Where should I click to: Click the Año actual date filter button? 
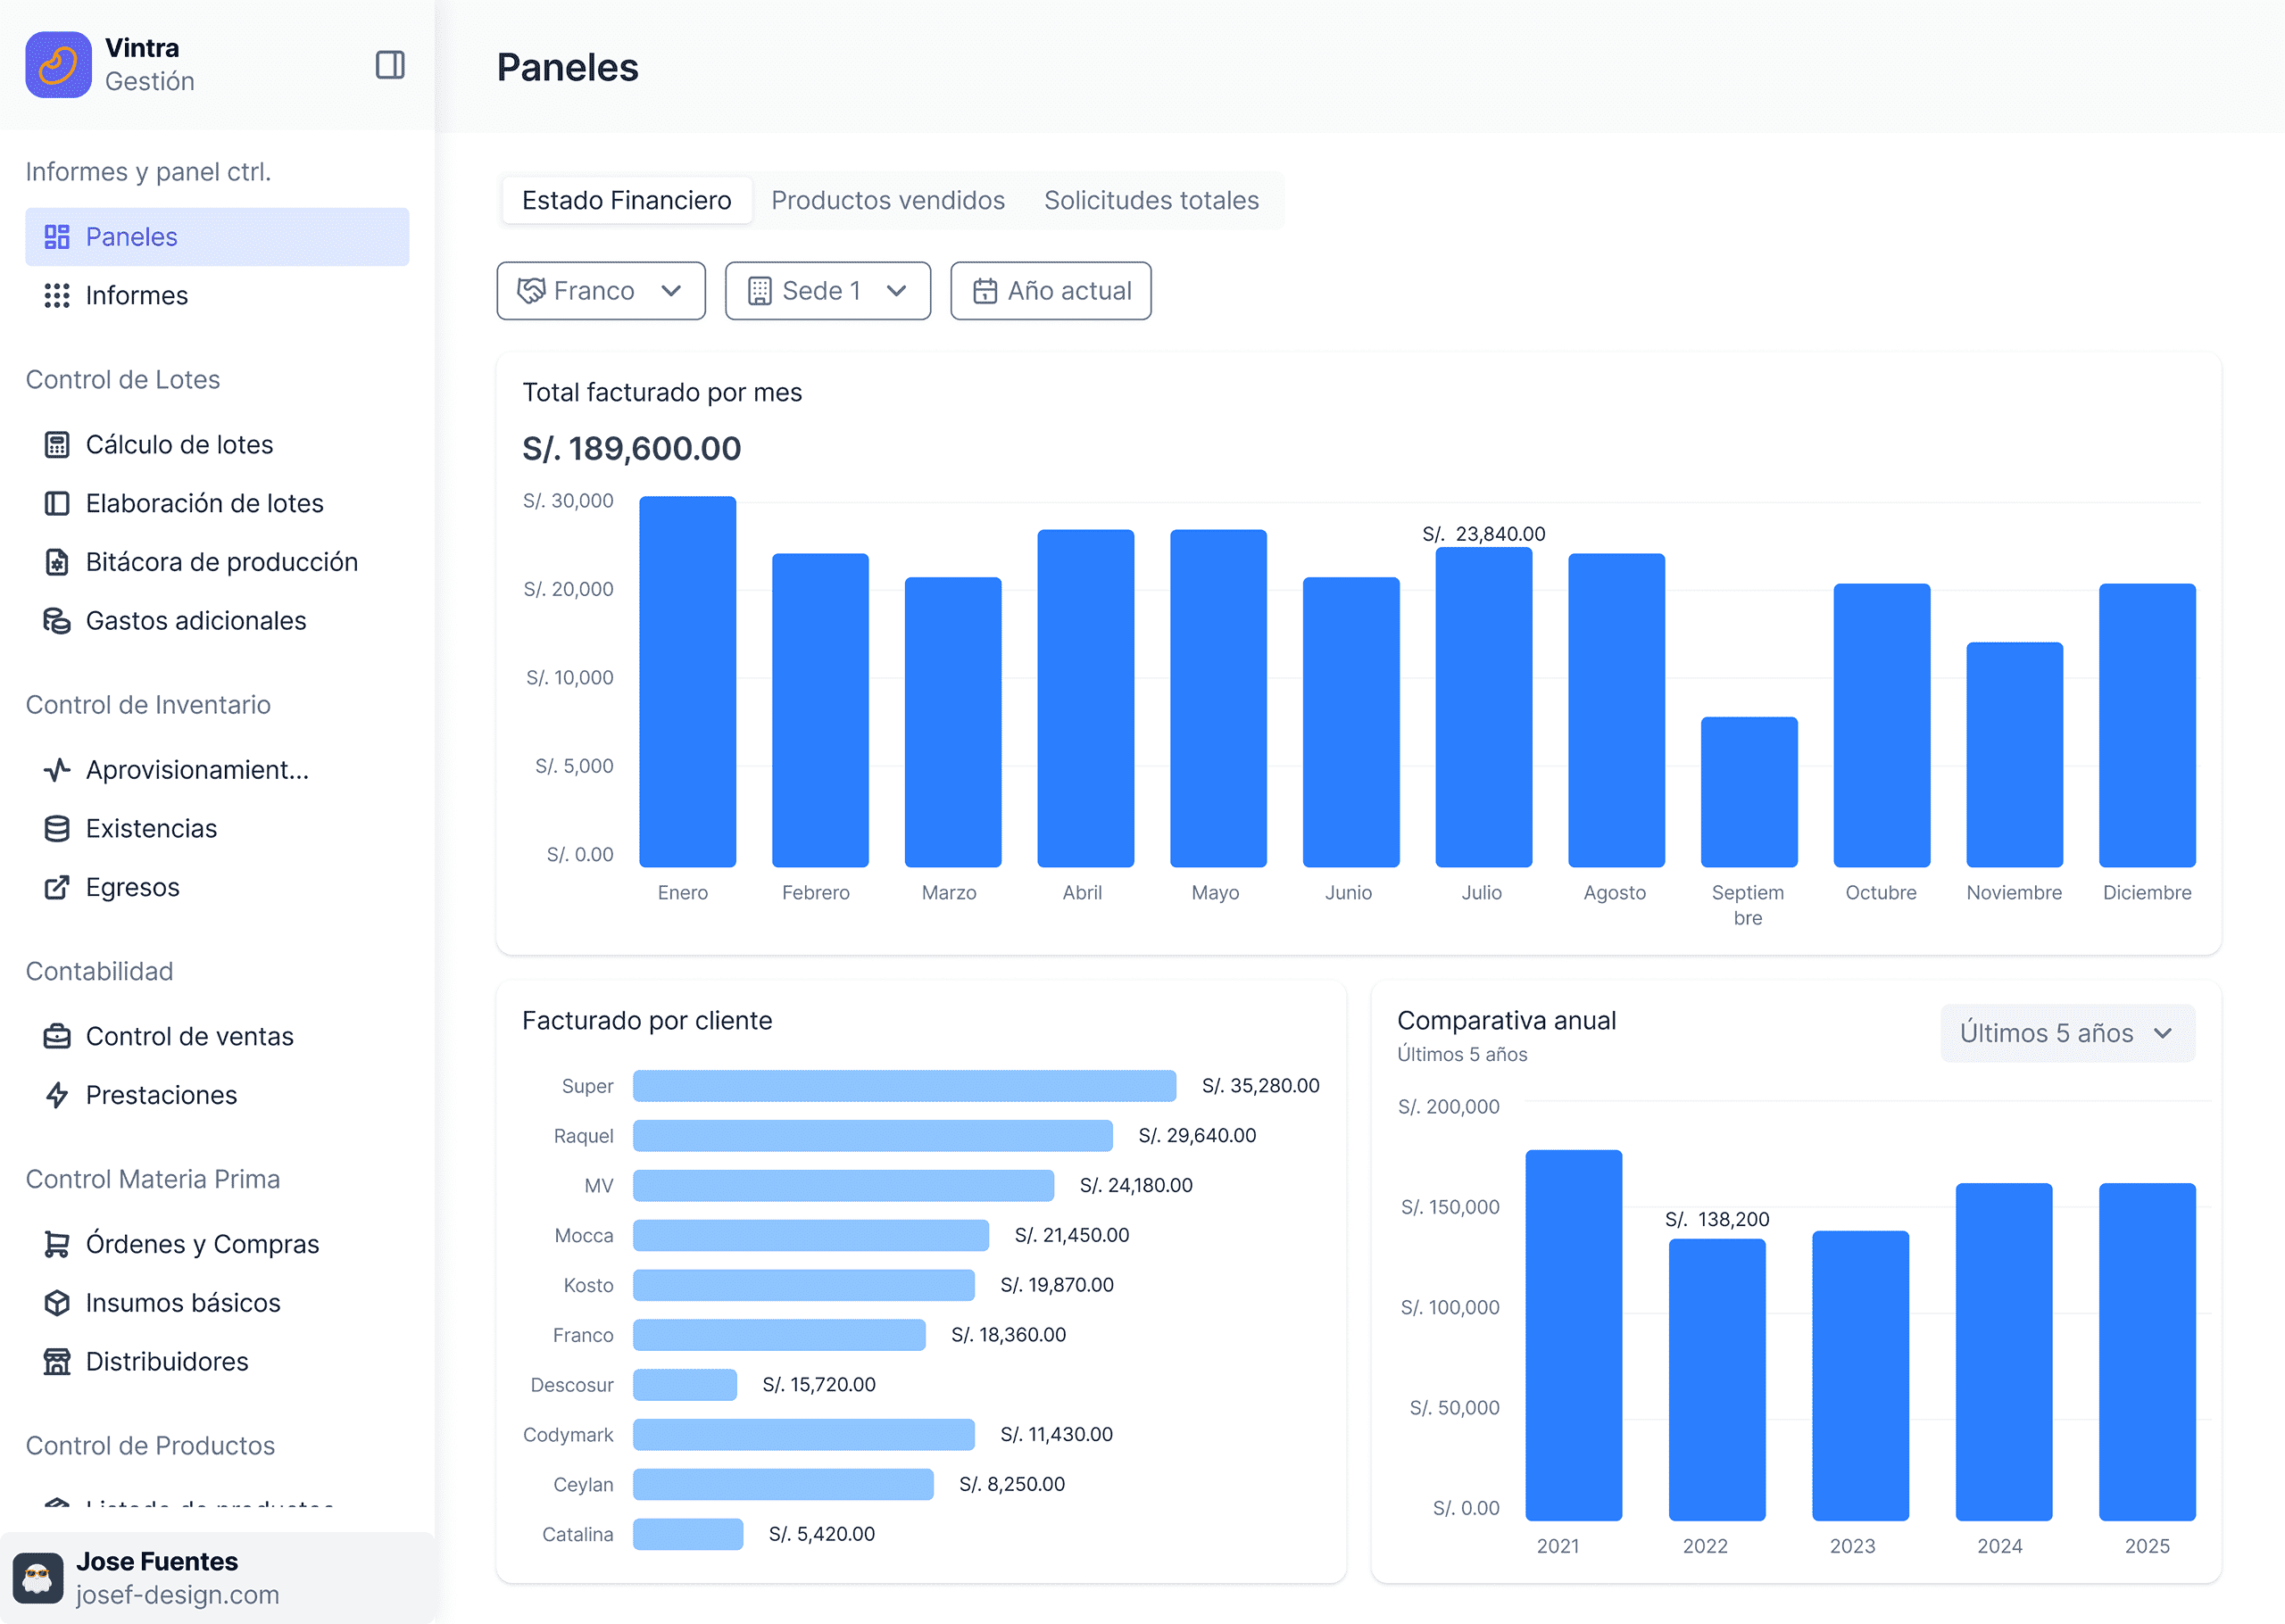click(1051, 291)
